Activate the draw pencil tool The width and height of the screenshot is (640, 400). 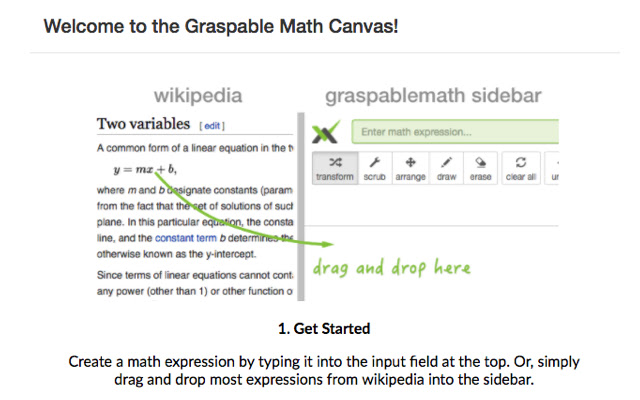(446, 167)
